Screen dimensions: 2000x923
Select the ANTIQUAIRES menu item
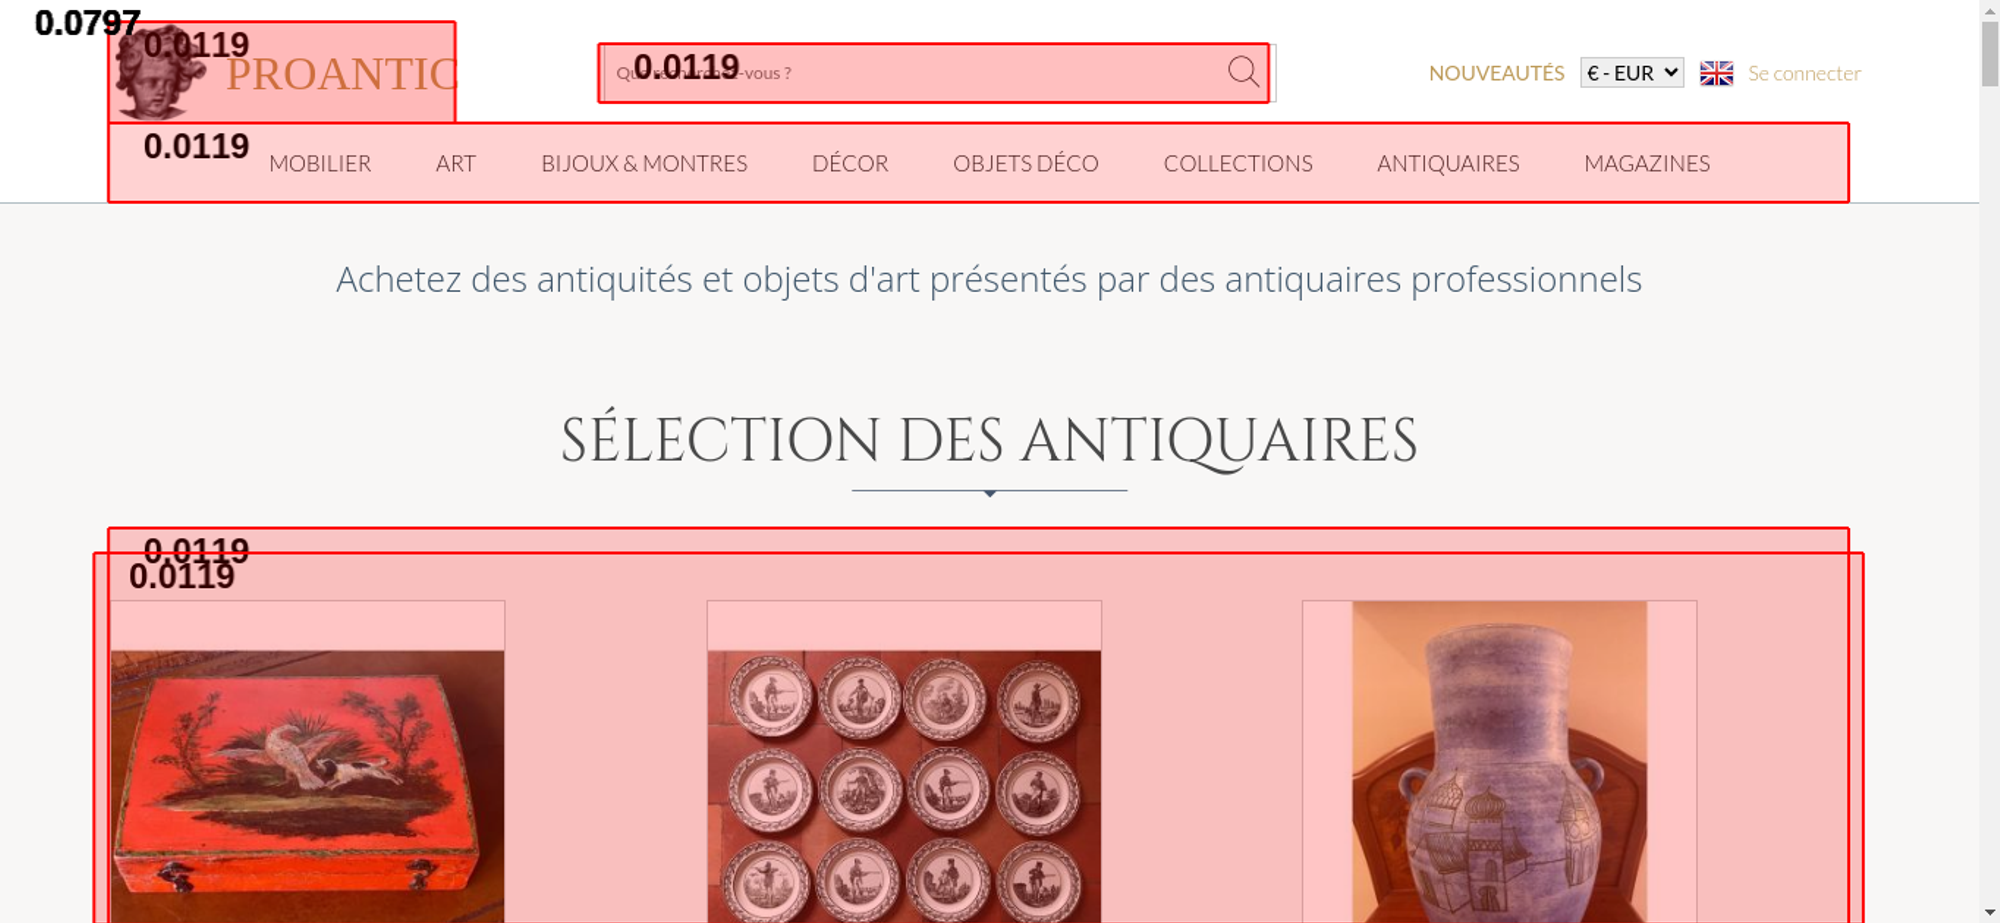click(1448, 163)
